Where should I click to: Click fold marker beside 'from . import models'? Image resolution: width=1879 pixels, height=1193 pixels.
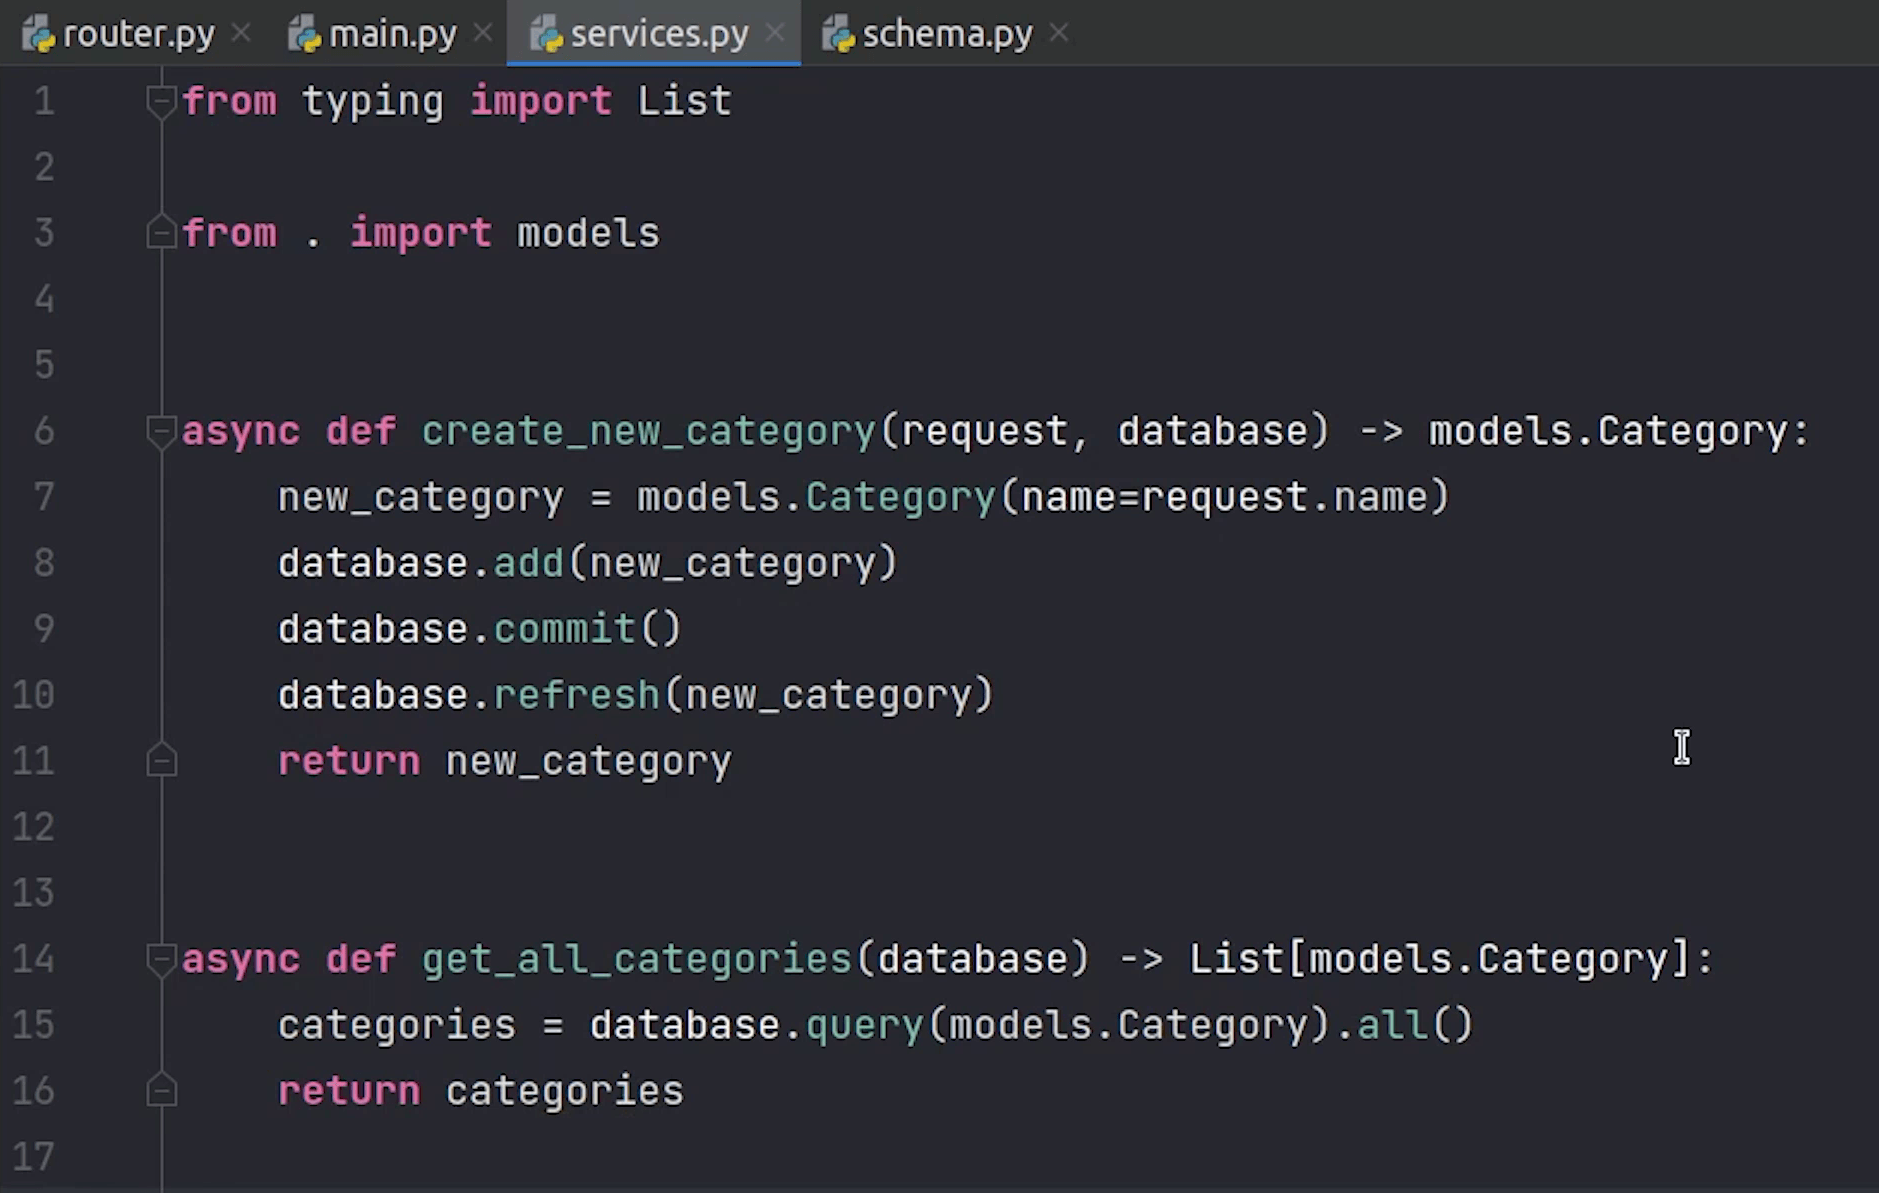tap(161, 233)
